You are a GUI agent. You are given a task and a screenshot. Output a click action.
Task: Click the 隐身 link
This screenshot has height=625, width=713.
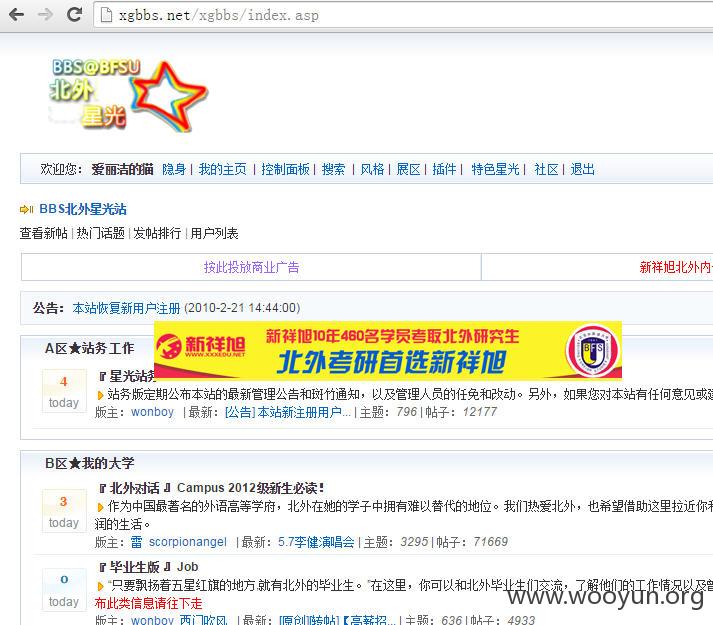[174, 169]
